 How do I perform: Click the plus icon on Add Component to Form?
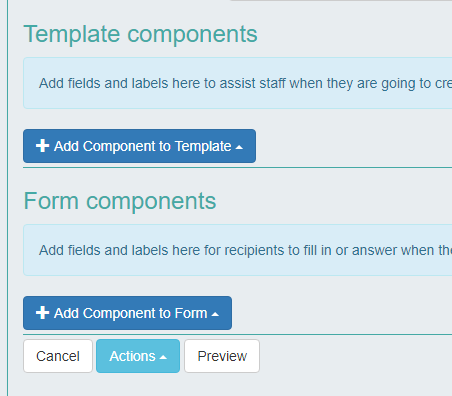tap(42, 313)
